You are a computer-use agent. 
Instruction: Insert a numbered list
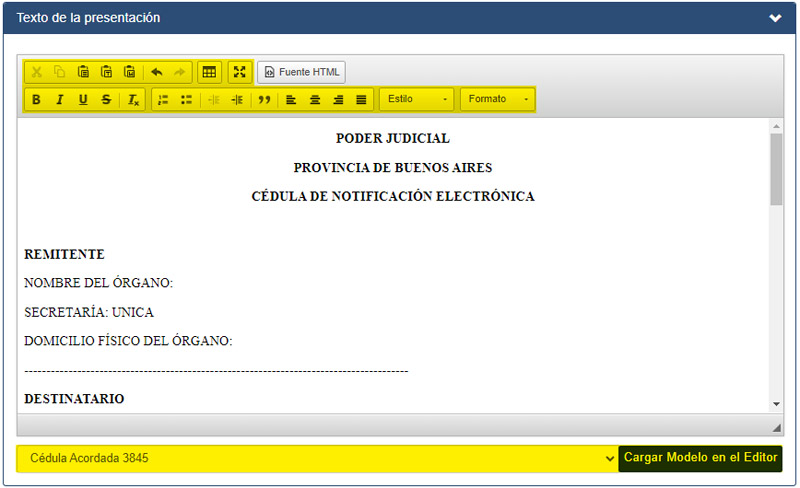164,100
